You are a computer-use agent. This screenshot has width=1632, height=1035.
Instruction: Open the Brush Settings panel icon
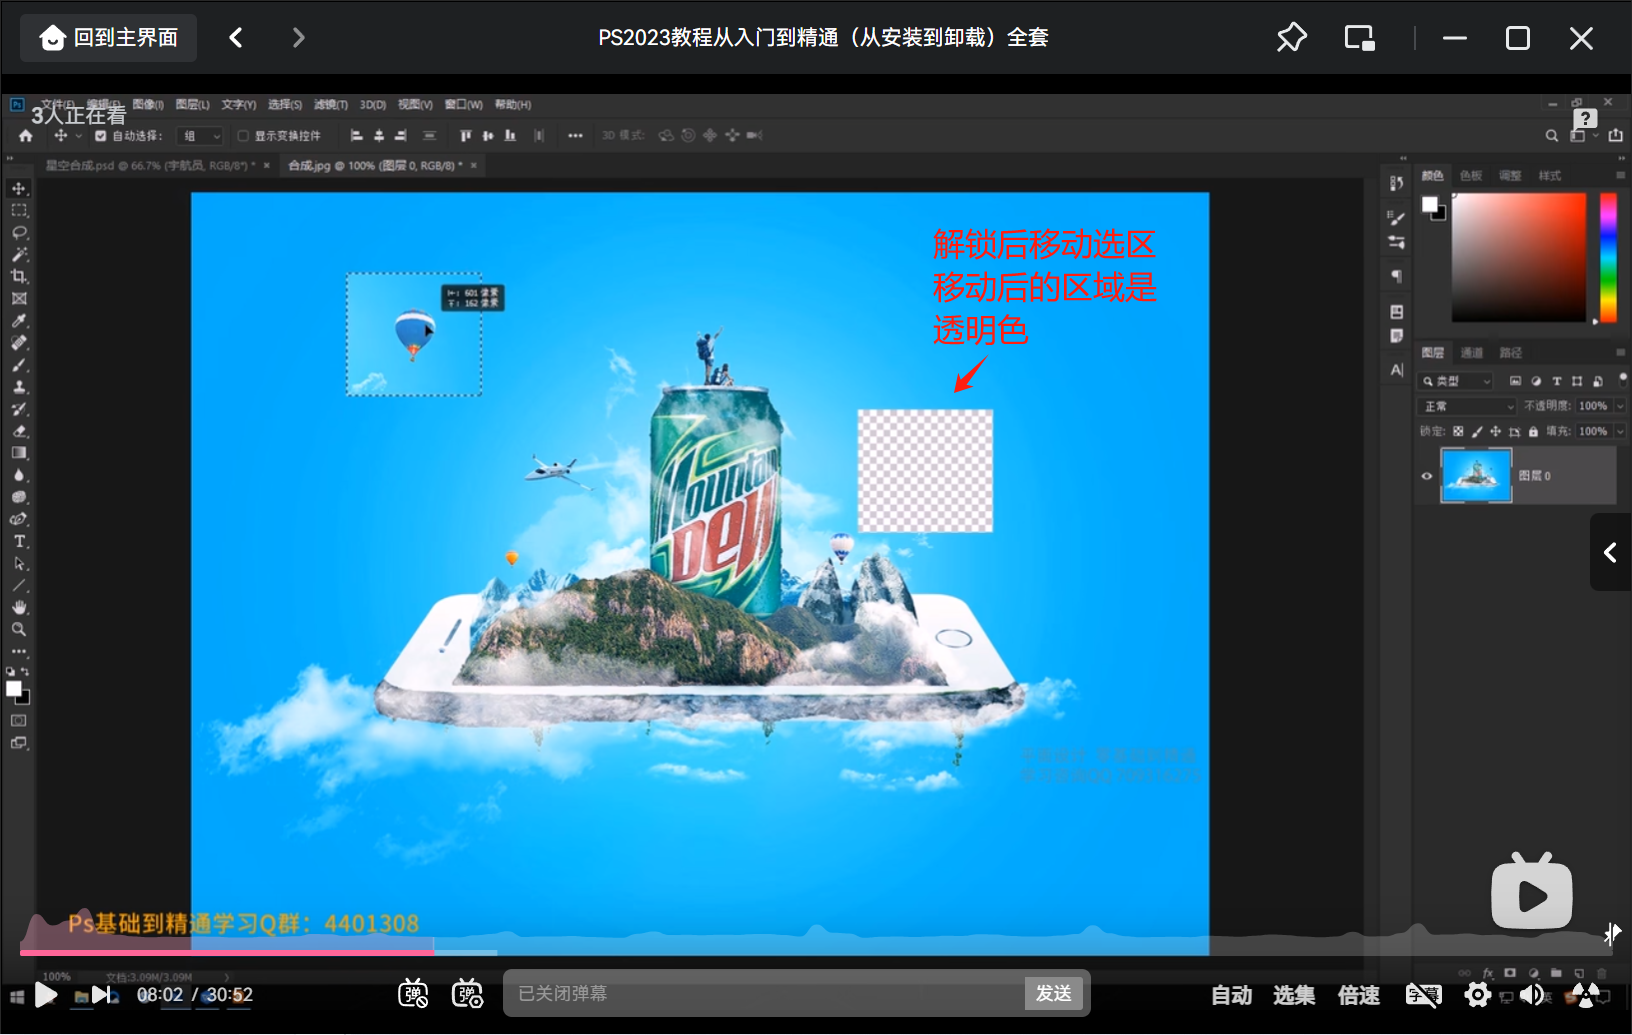(1397, 217)
